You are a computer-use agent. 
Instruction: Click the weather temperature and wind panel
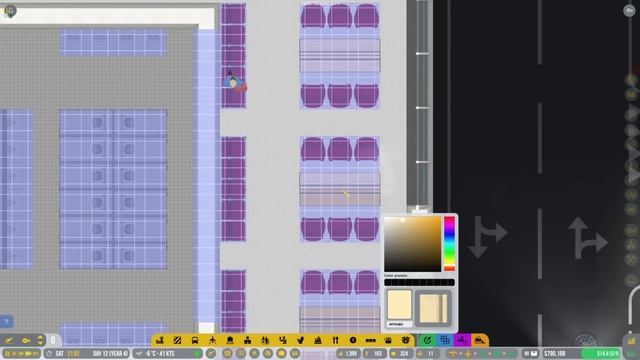tap(167, 353)
